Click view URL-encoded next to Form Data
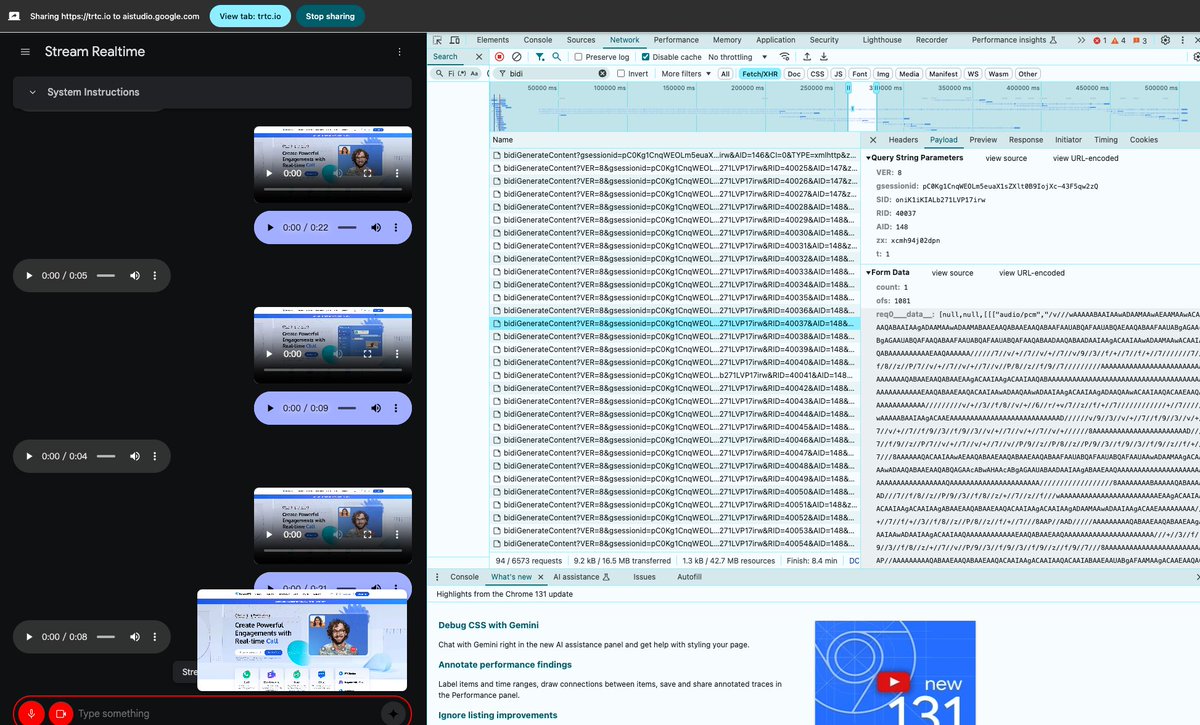Image resolution: width=1200 pixels, height=725 pixels. pos(1031,273)
